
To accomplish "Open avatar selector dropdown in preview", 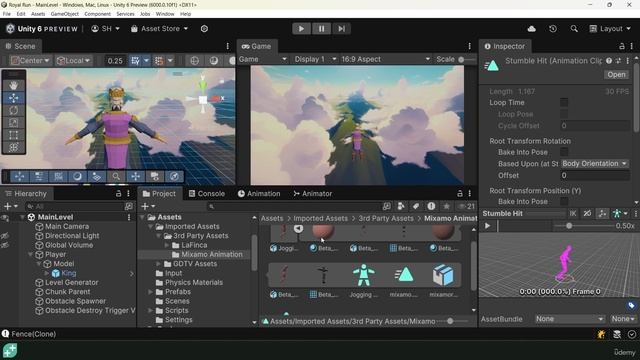I will pyautogui.click(x=620, y=213).
